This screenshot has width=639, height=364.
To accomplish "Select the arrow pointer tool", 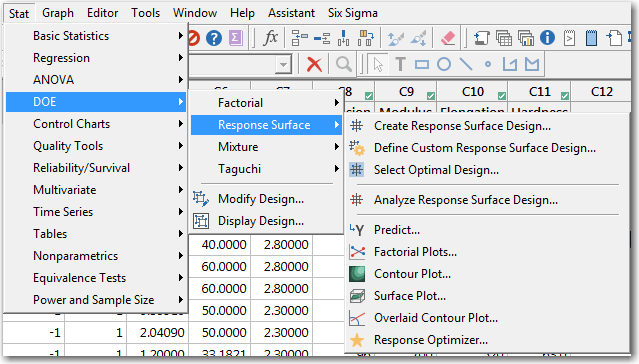I will tap(378, 64).
